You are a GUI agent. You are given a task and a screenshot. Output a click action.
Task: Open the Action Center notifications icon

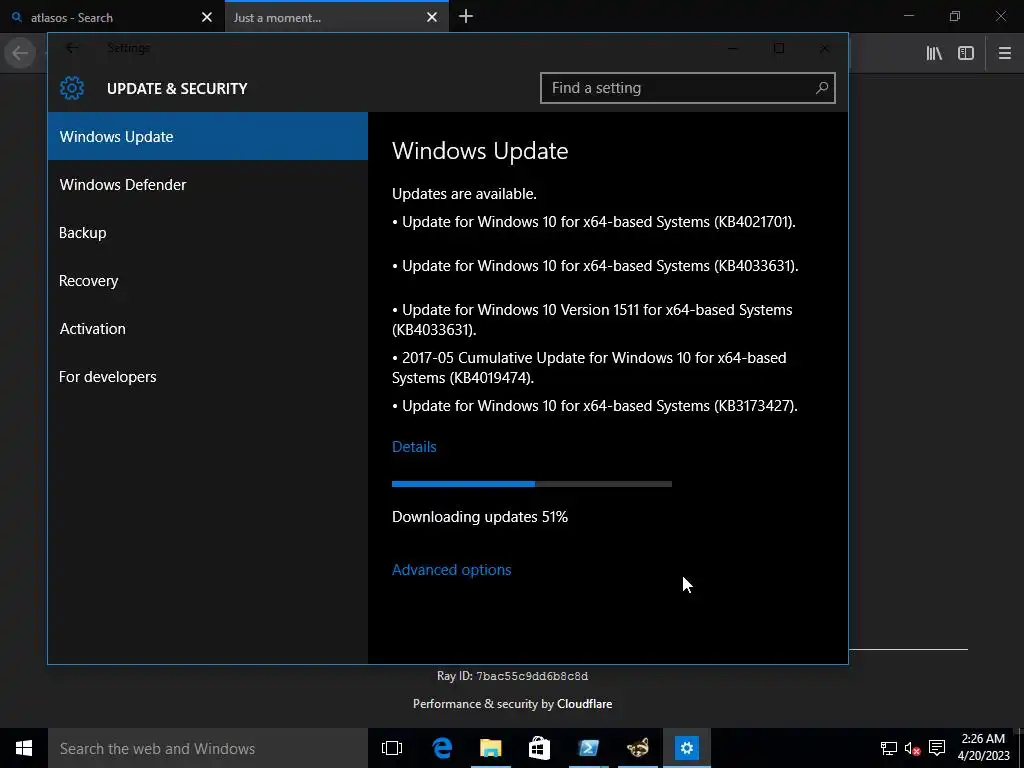pyautogui.click(x=937, y=748)
